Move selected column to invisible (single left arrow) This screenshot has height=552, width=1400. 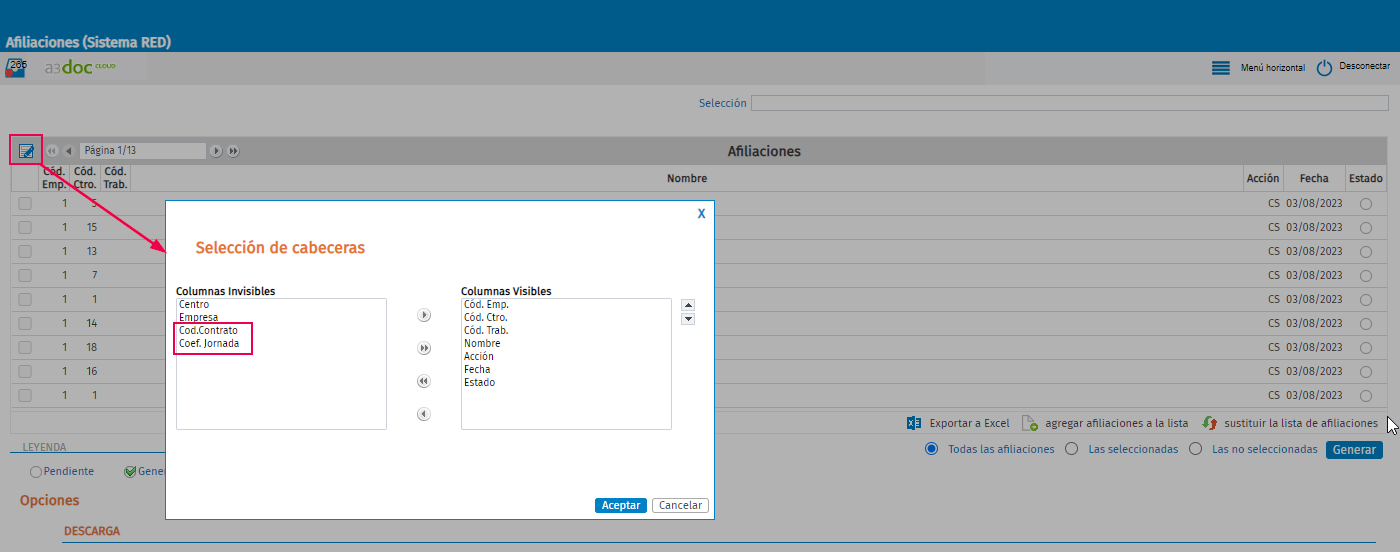[424, 414]
